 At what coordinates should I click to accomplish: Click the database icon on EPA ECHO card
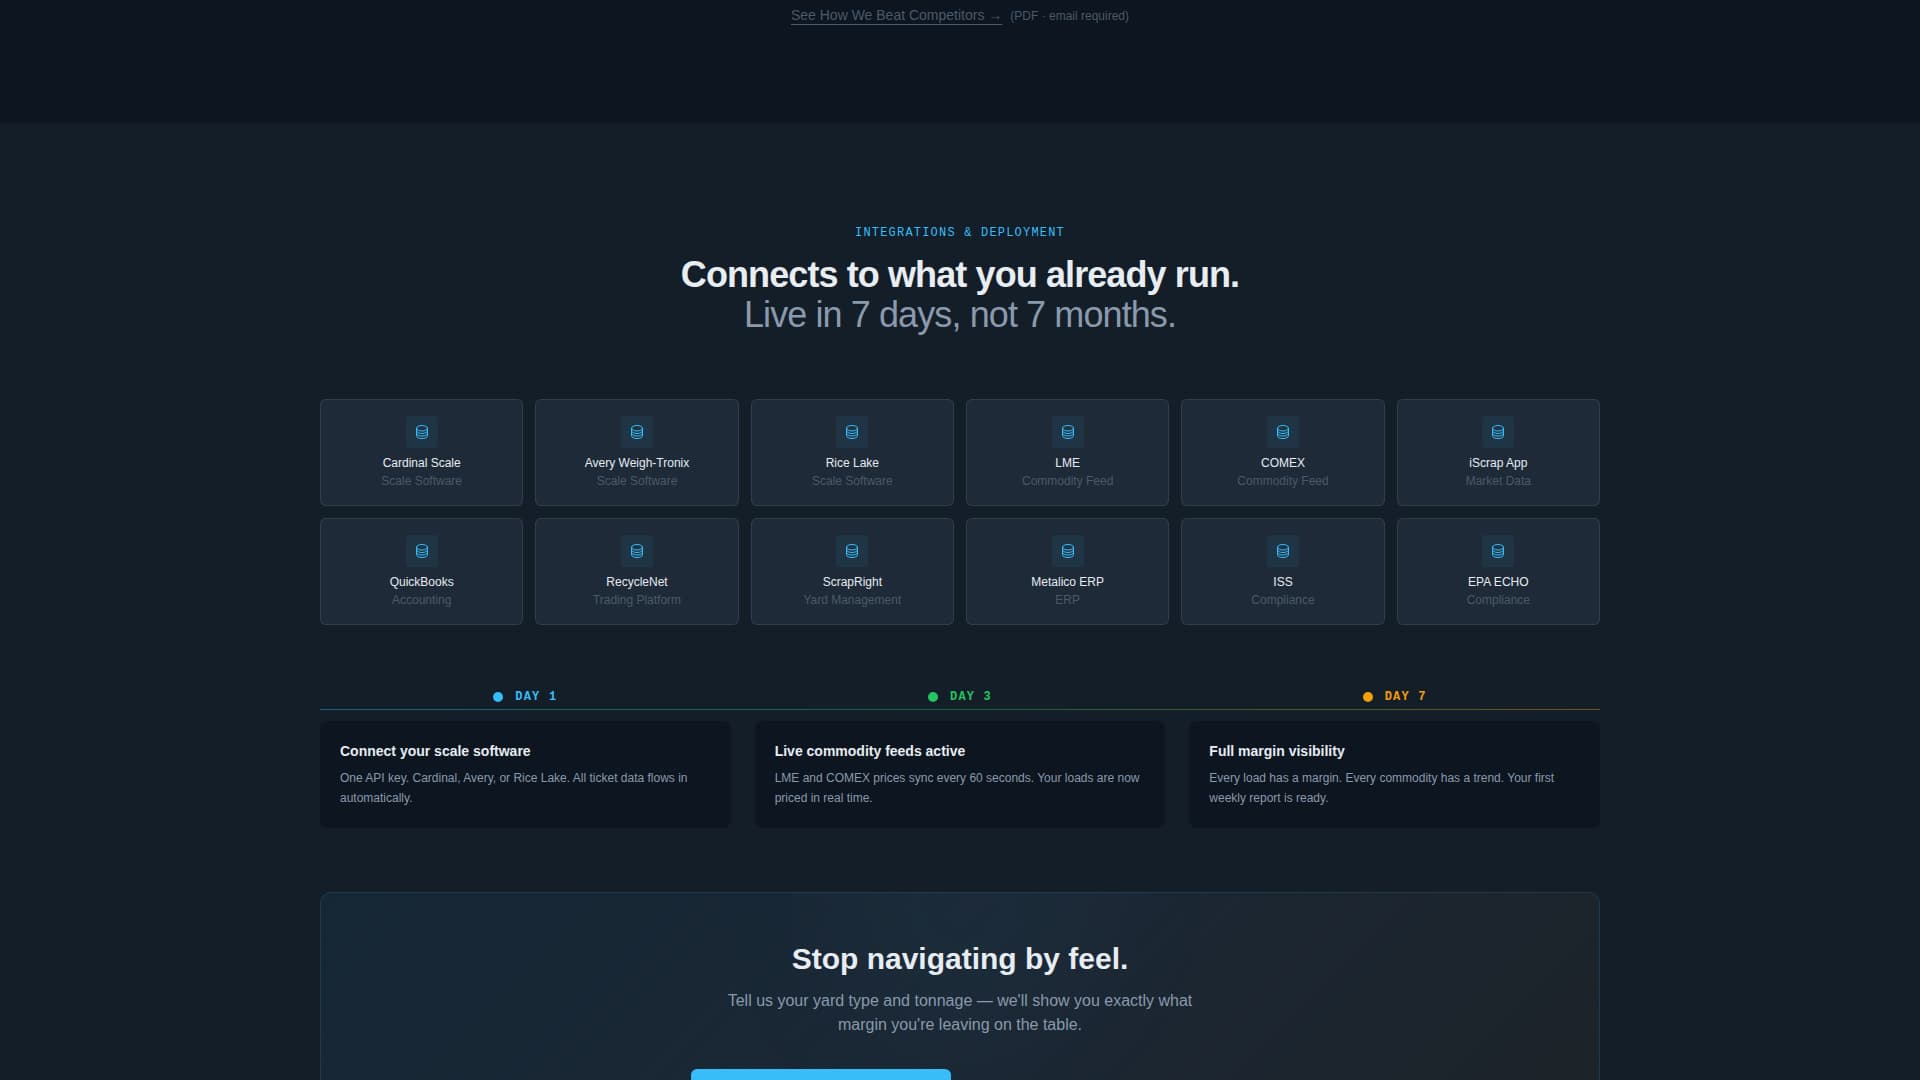click(x=1498, y=551)
